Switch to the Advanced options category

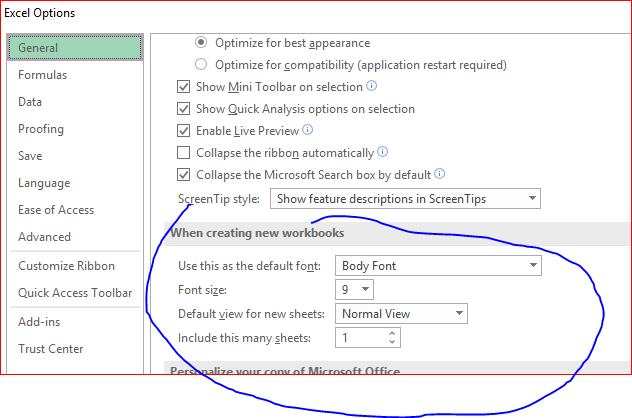(x=44, y=237)
